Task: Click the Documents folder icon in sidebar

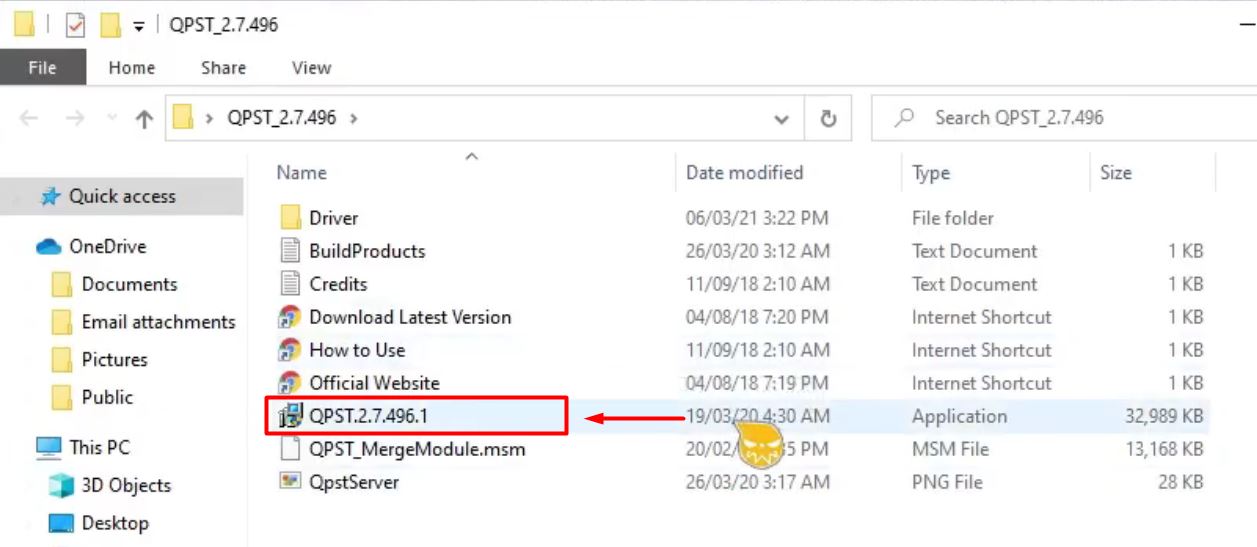Action: [x=62, y=285]
